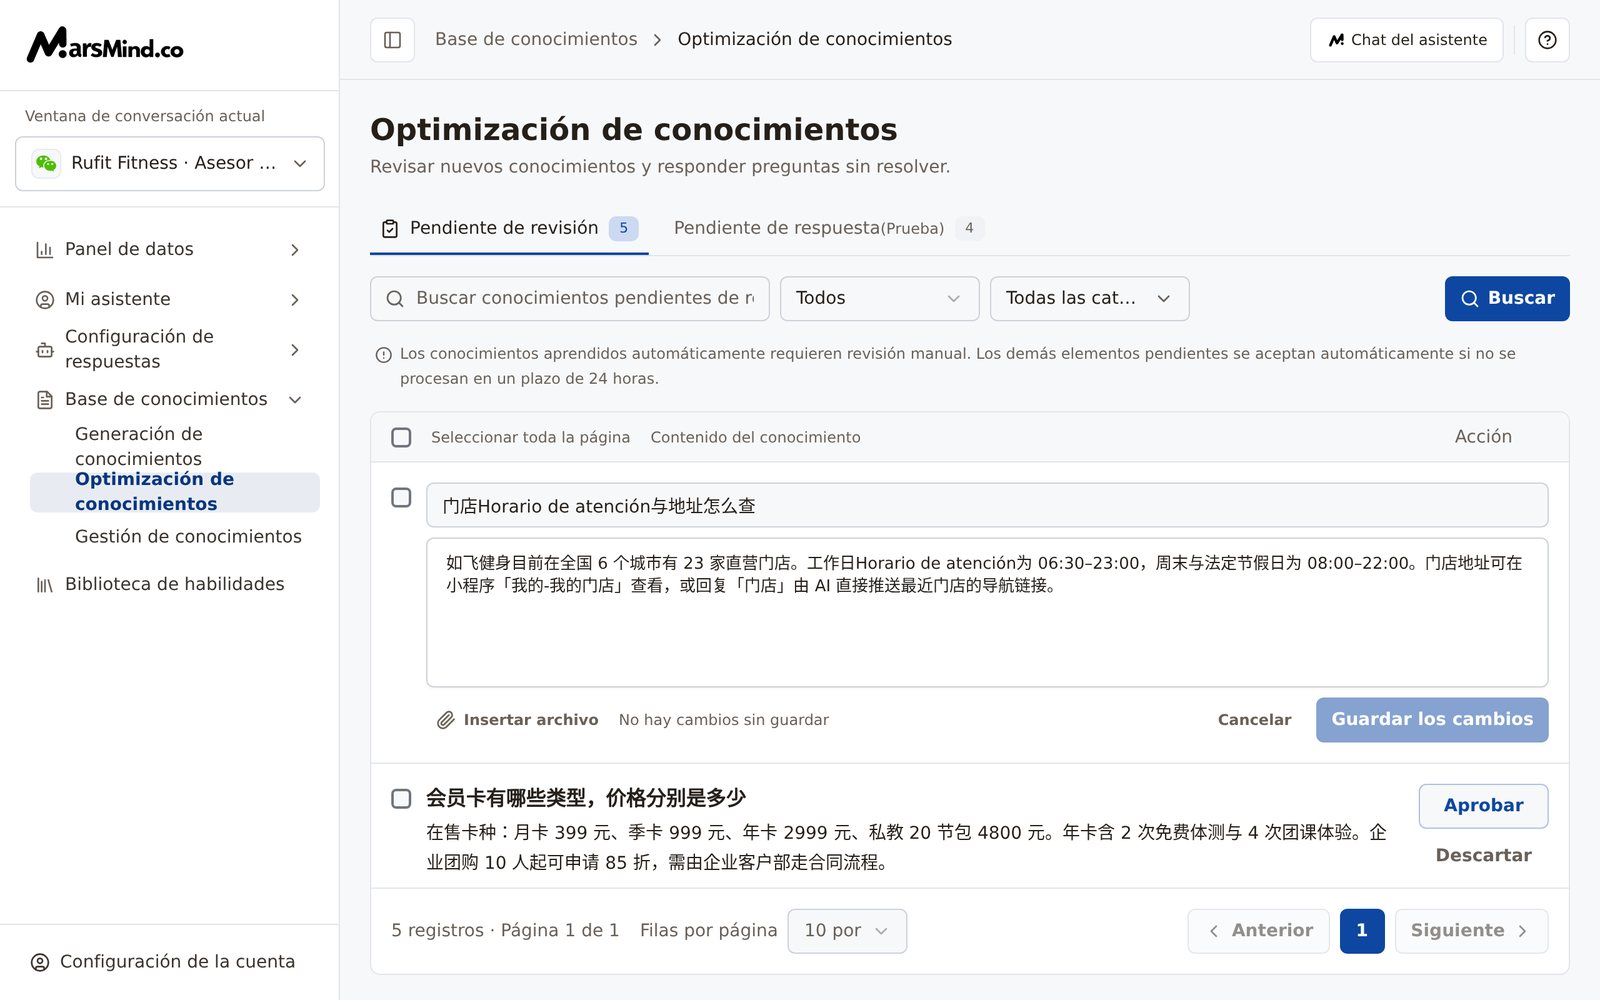
Task: Click the clipboard icon on Pendiente de revisión
Action: 390,229
